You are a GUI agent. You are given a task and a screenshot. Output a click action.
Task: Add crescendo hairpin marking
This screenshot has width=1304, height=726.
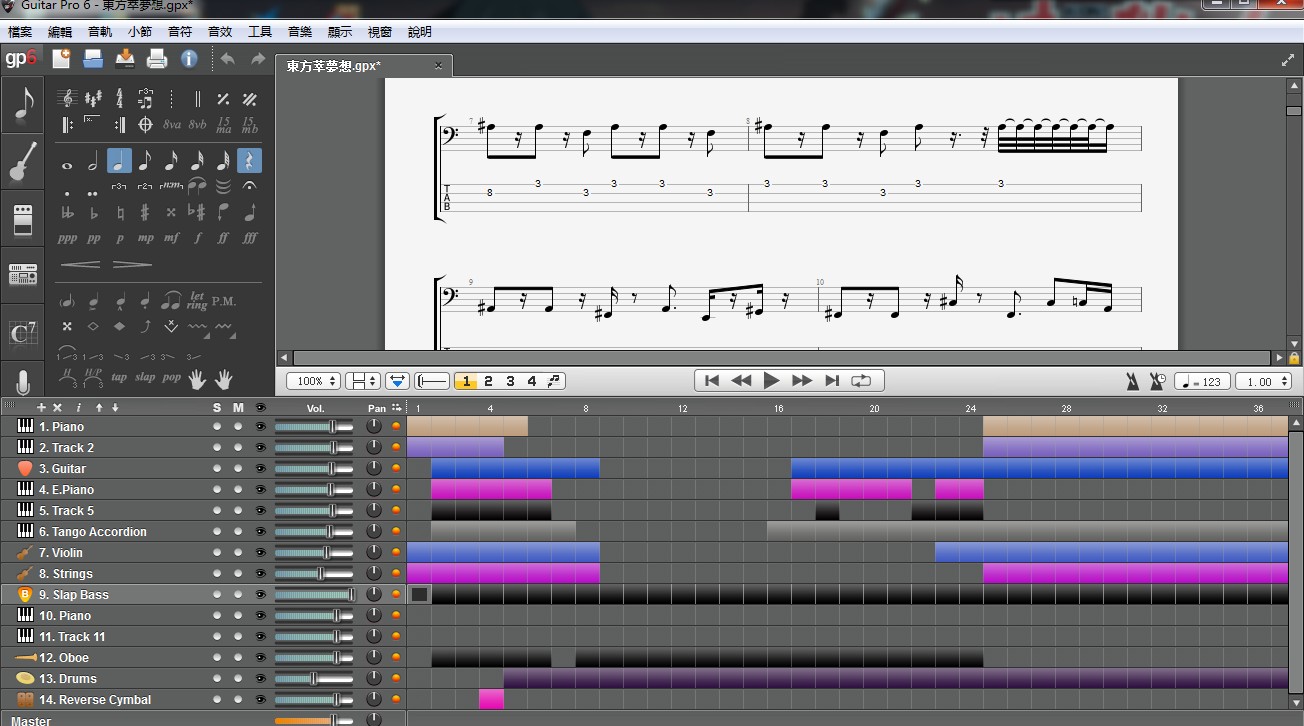pyautogui.click(x=80, y=264)
